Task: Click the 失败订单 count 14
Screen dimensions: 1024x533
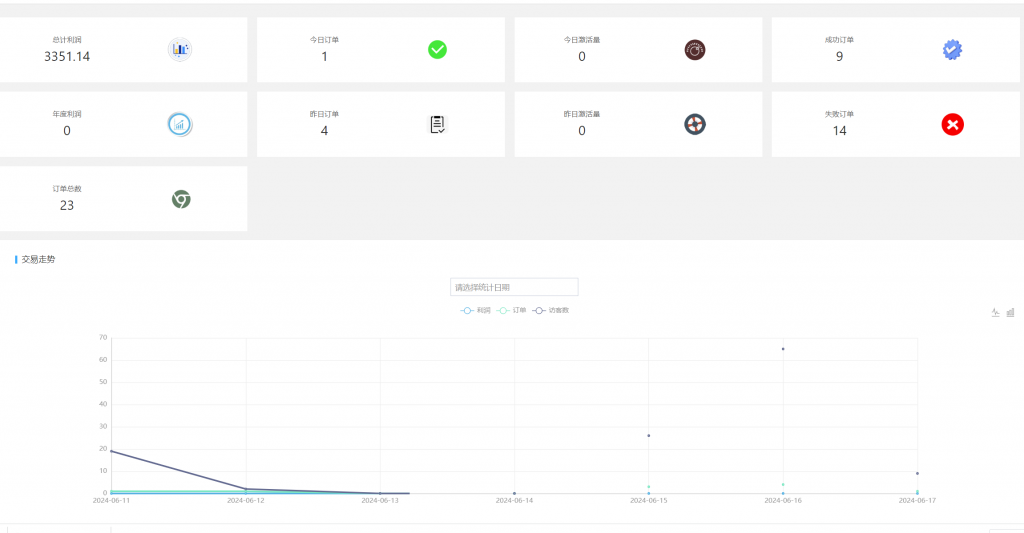Action: pos(839,131)
